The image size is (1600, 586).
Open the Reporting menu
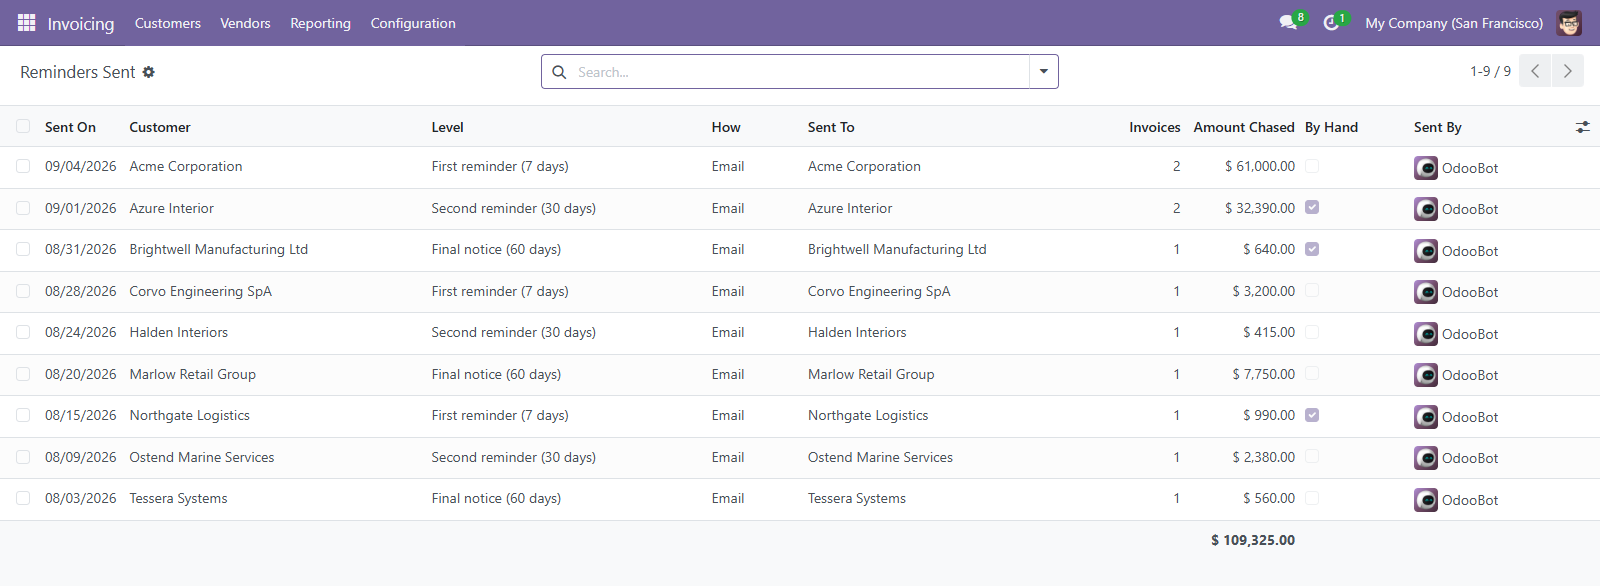click(x=320, y=23)
